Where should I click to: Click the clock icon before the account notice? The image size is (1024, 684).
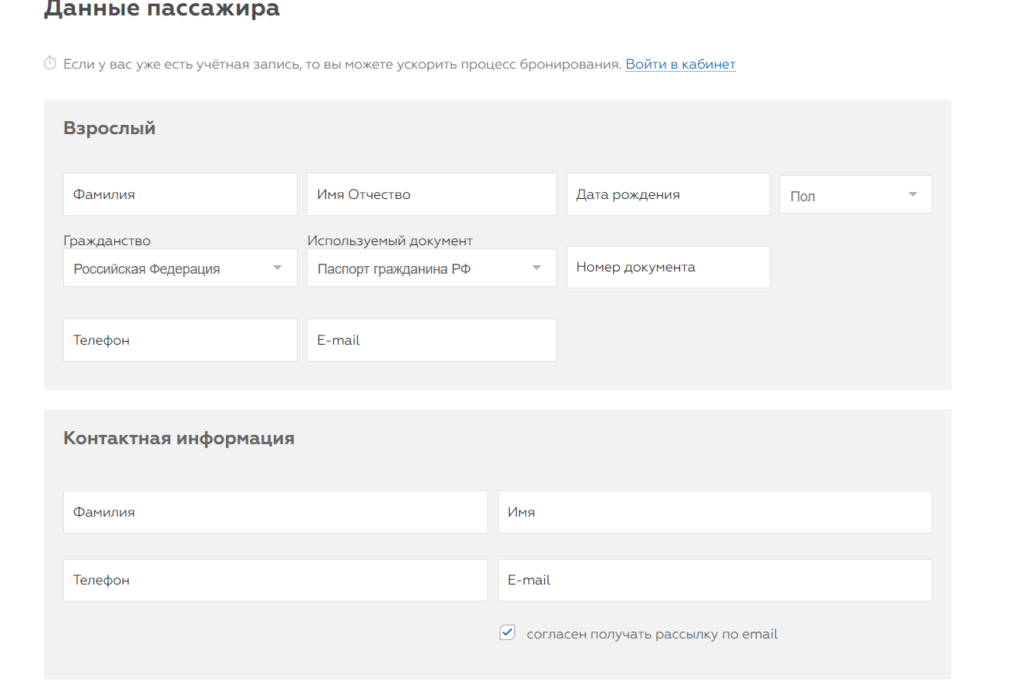[x=50, y=64]
